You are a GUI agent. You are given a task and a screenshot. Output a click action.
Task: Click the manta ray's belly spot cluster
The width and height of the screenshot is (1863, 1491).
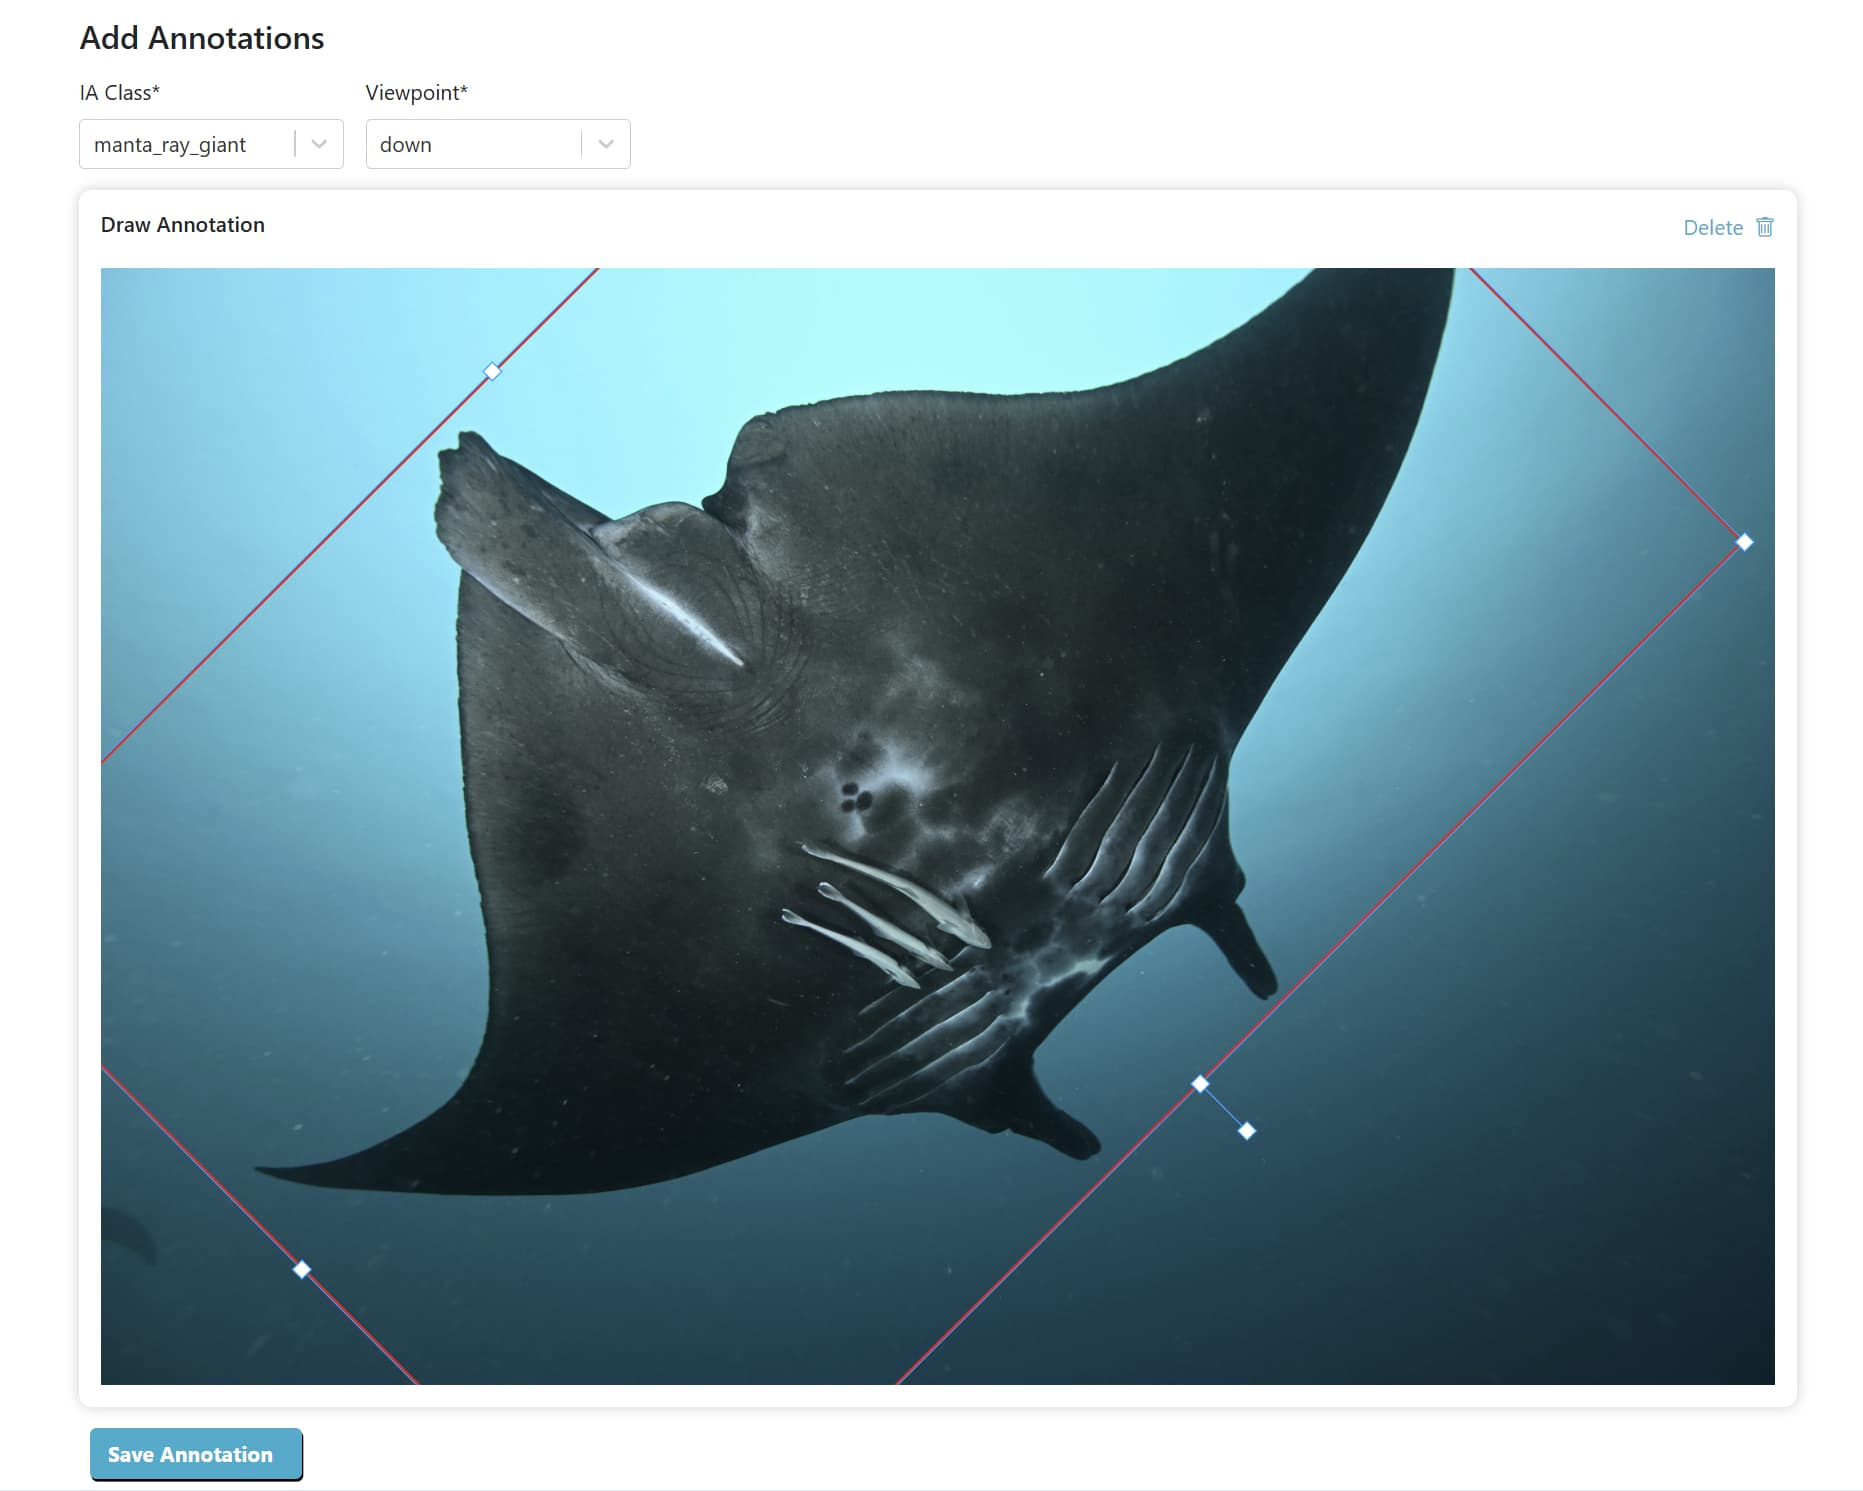[856, 796]
